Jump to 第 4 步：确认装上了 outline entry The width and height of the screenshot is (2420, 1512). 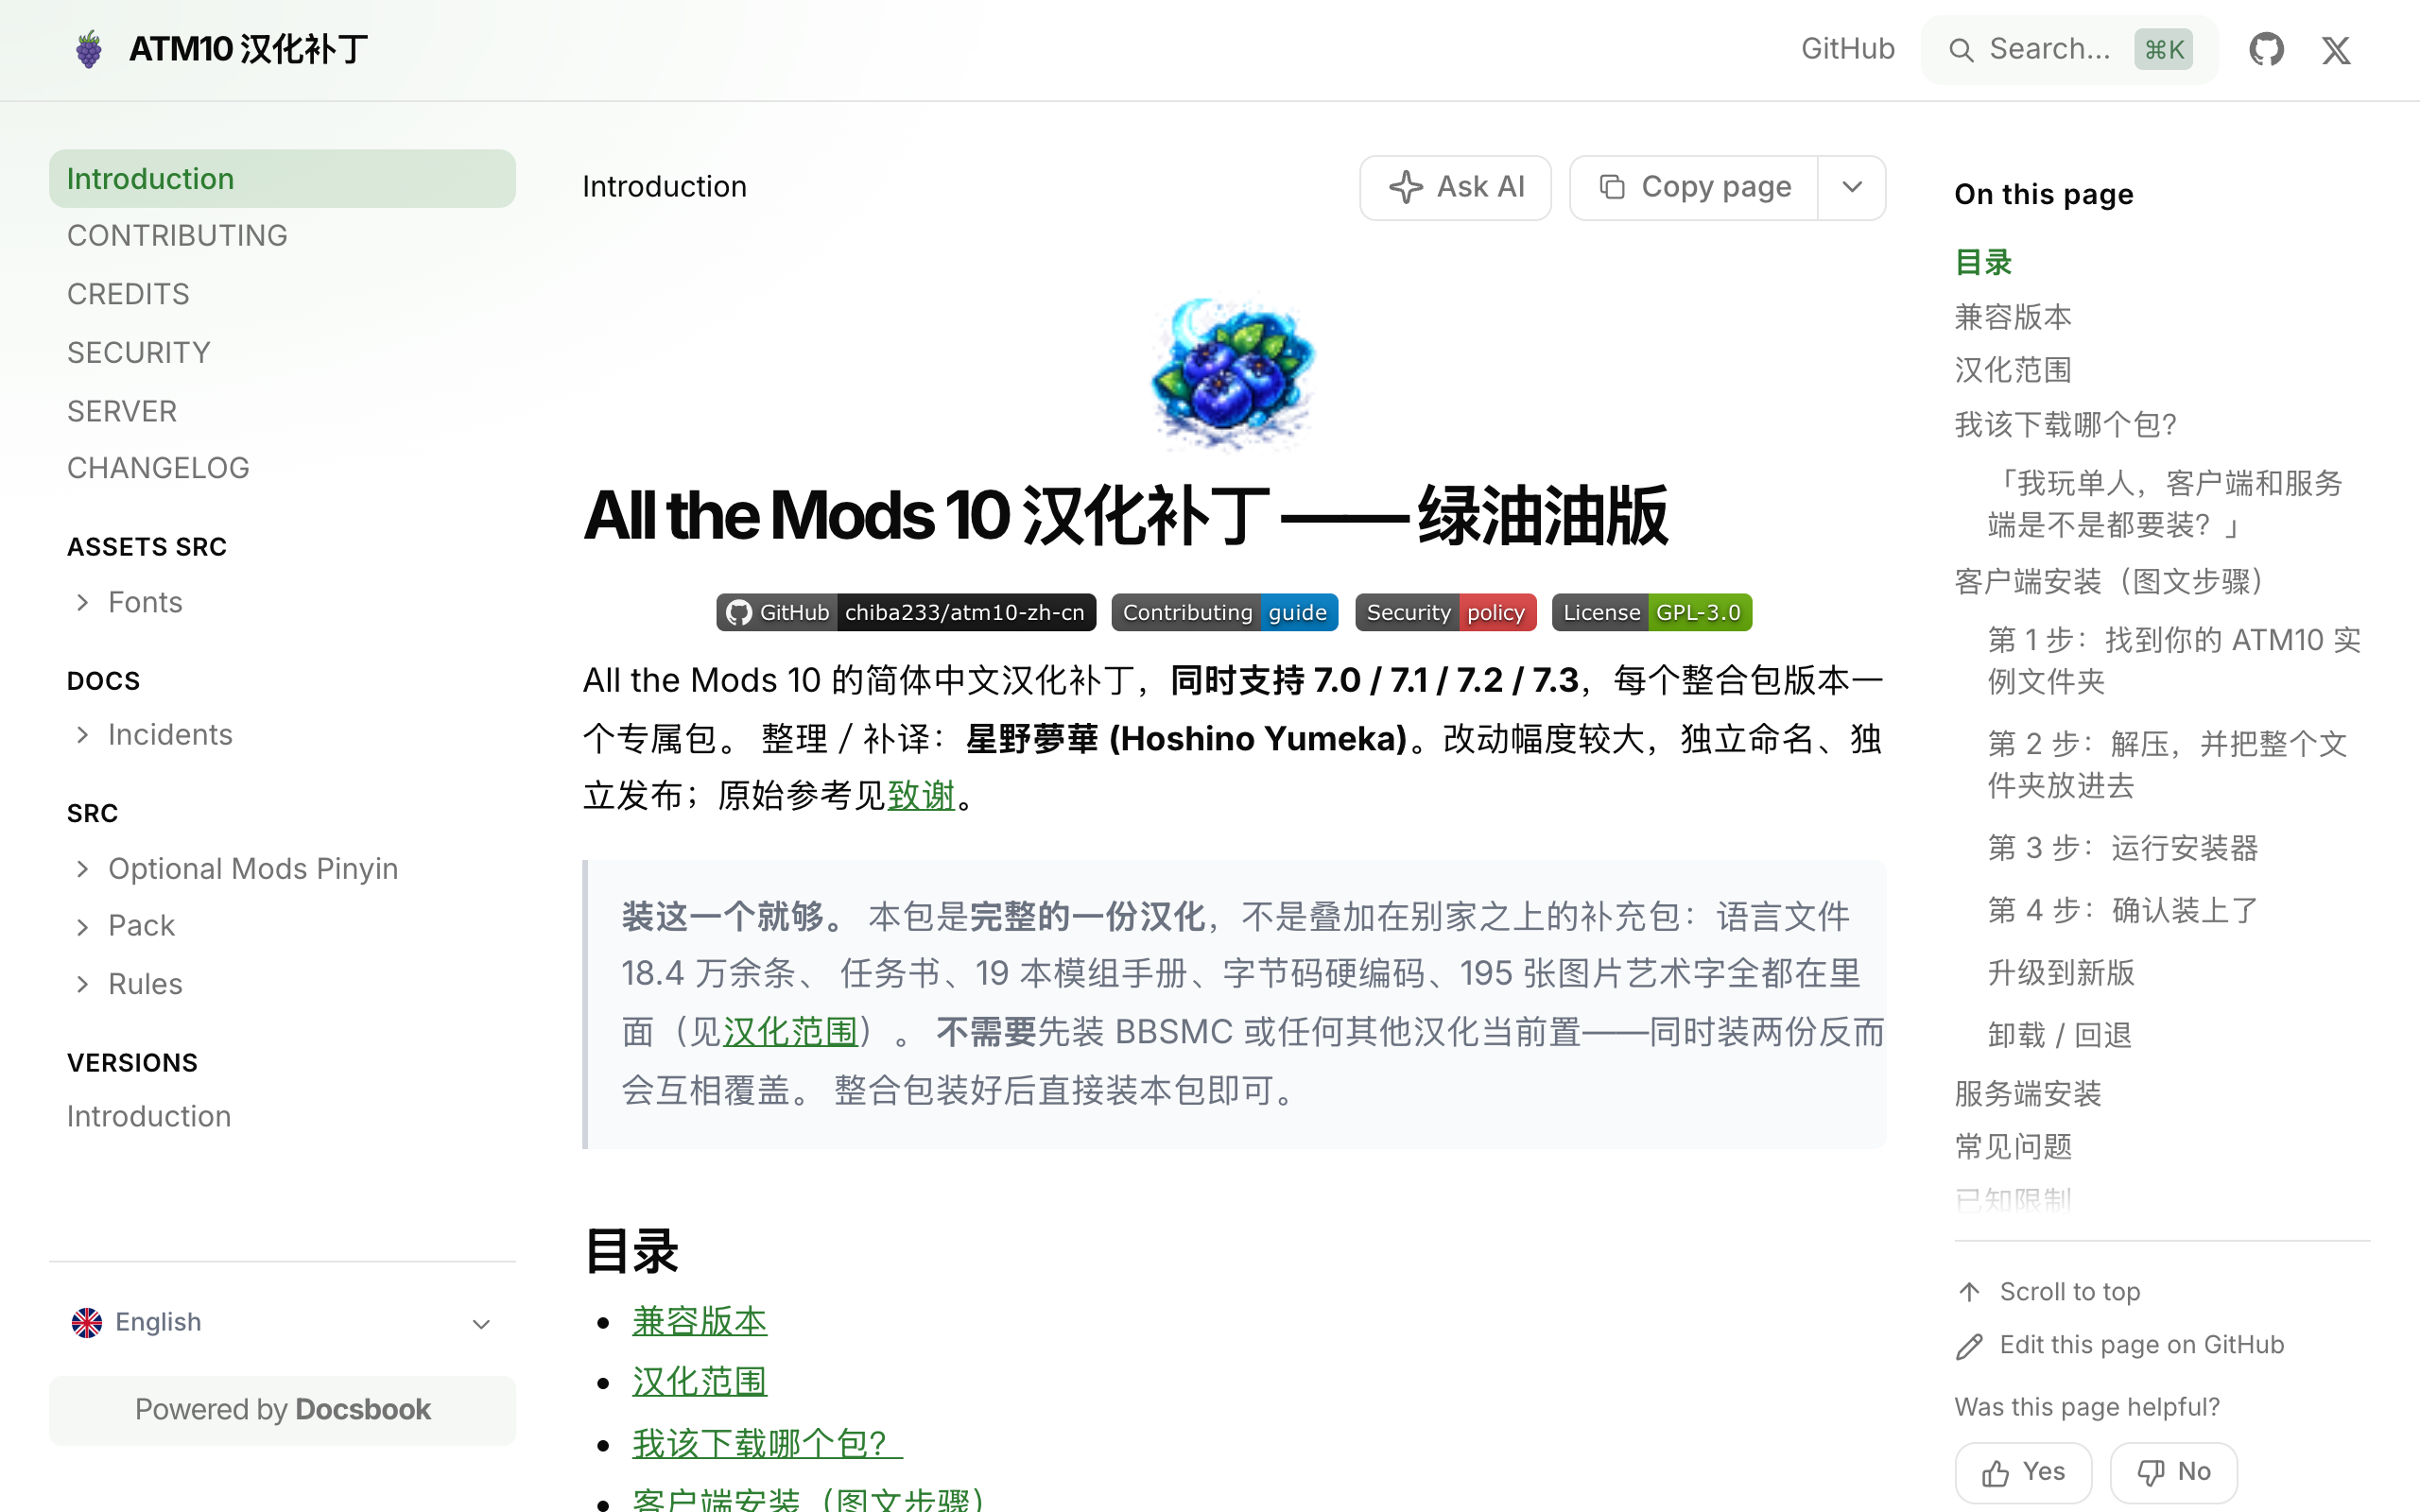point(2122,911)
